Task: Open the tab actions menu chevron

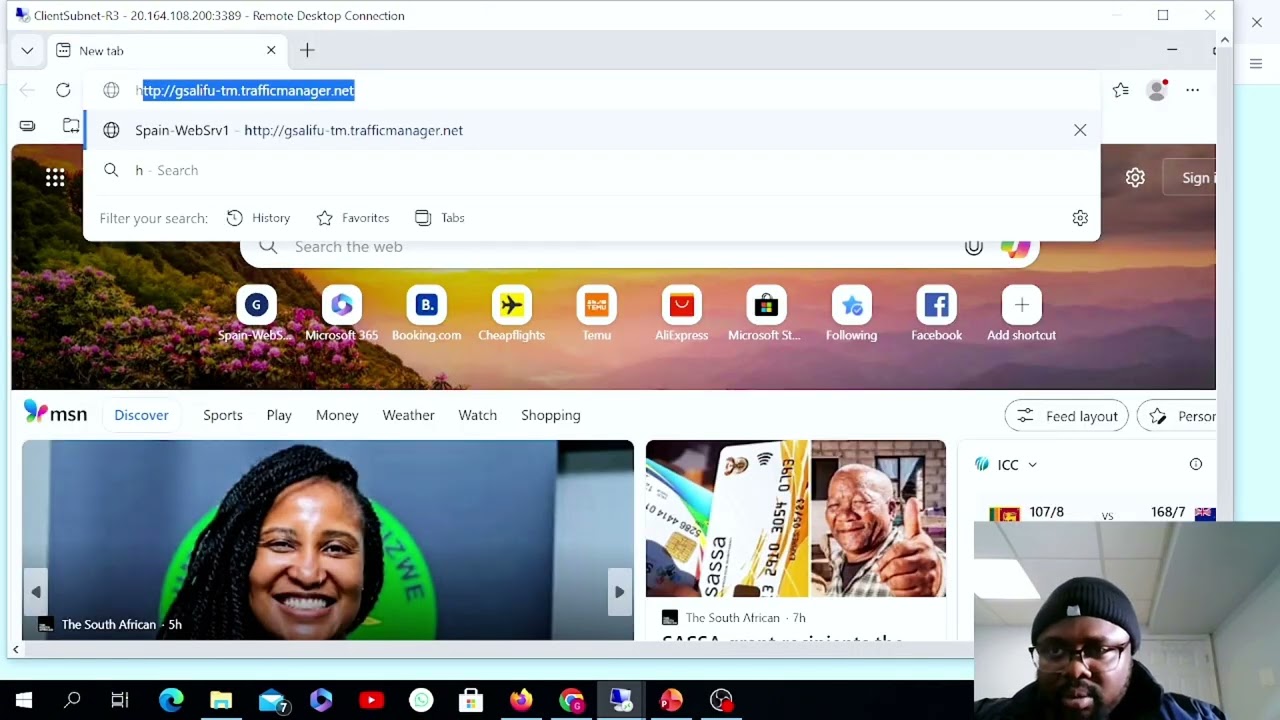Action: [x=27, y=50]
